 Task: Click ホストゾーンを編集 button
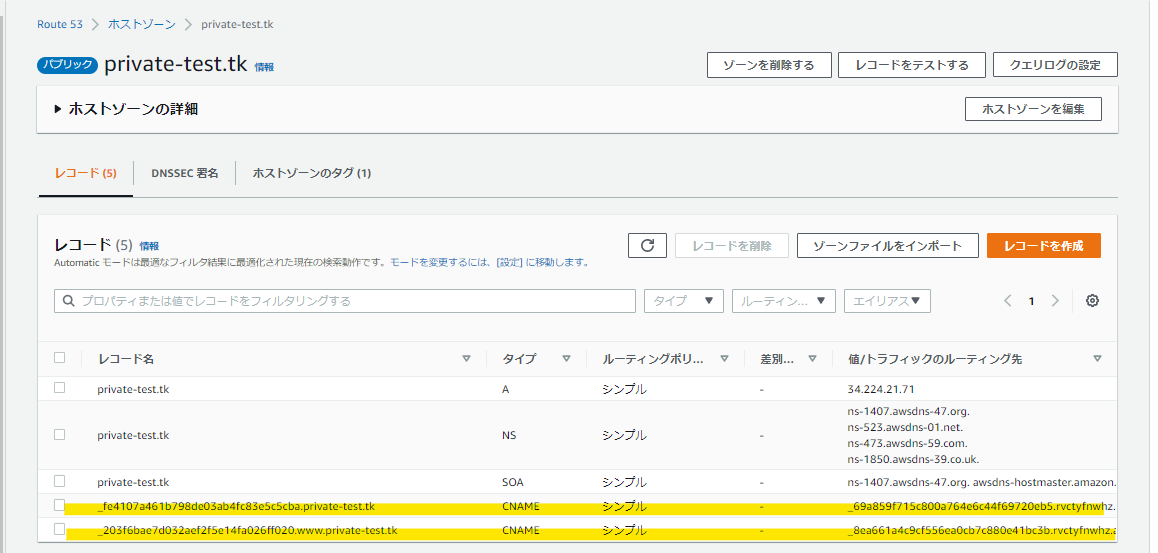pos(1033,109)
